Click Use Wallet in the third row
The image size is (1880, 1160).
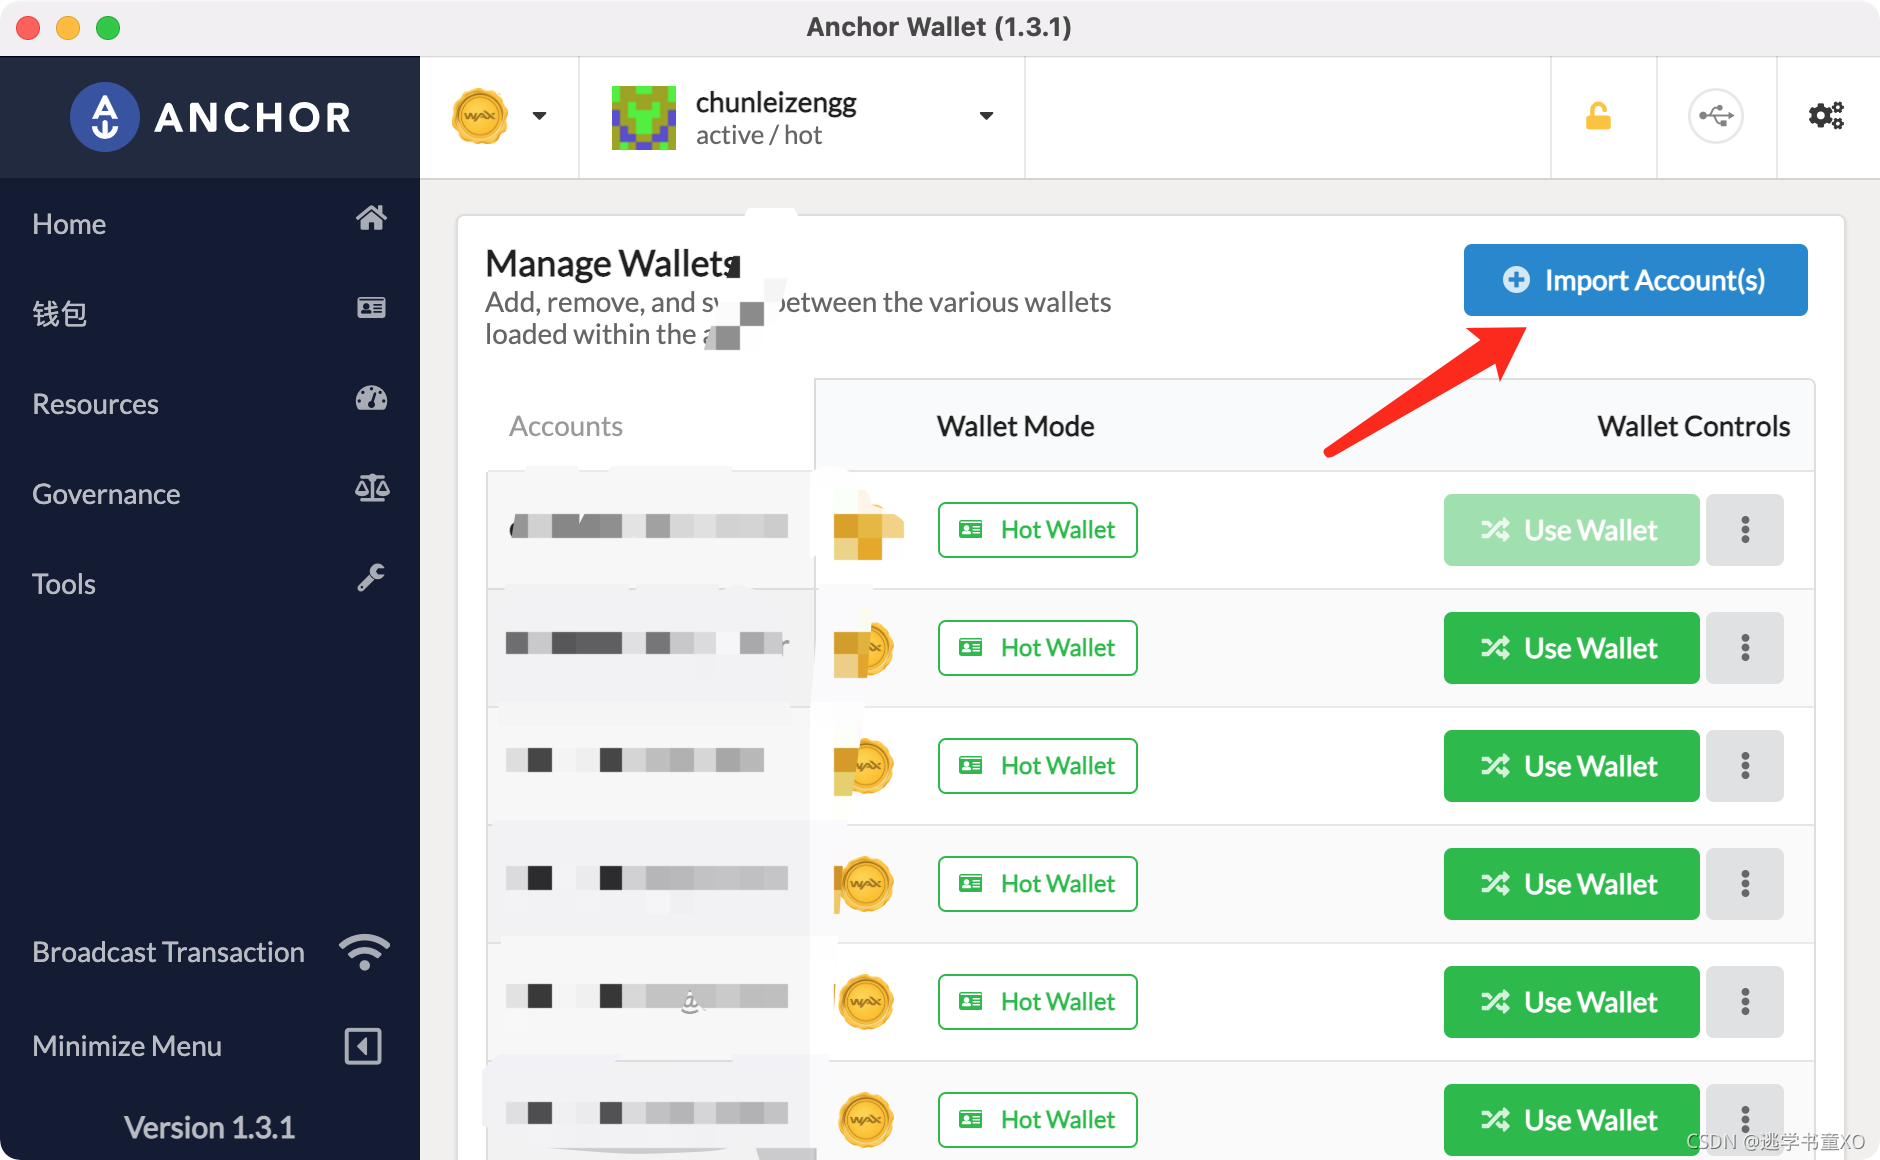1571,766
